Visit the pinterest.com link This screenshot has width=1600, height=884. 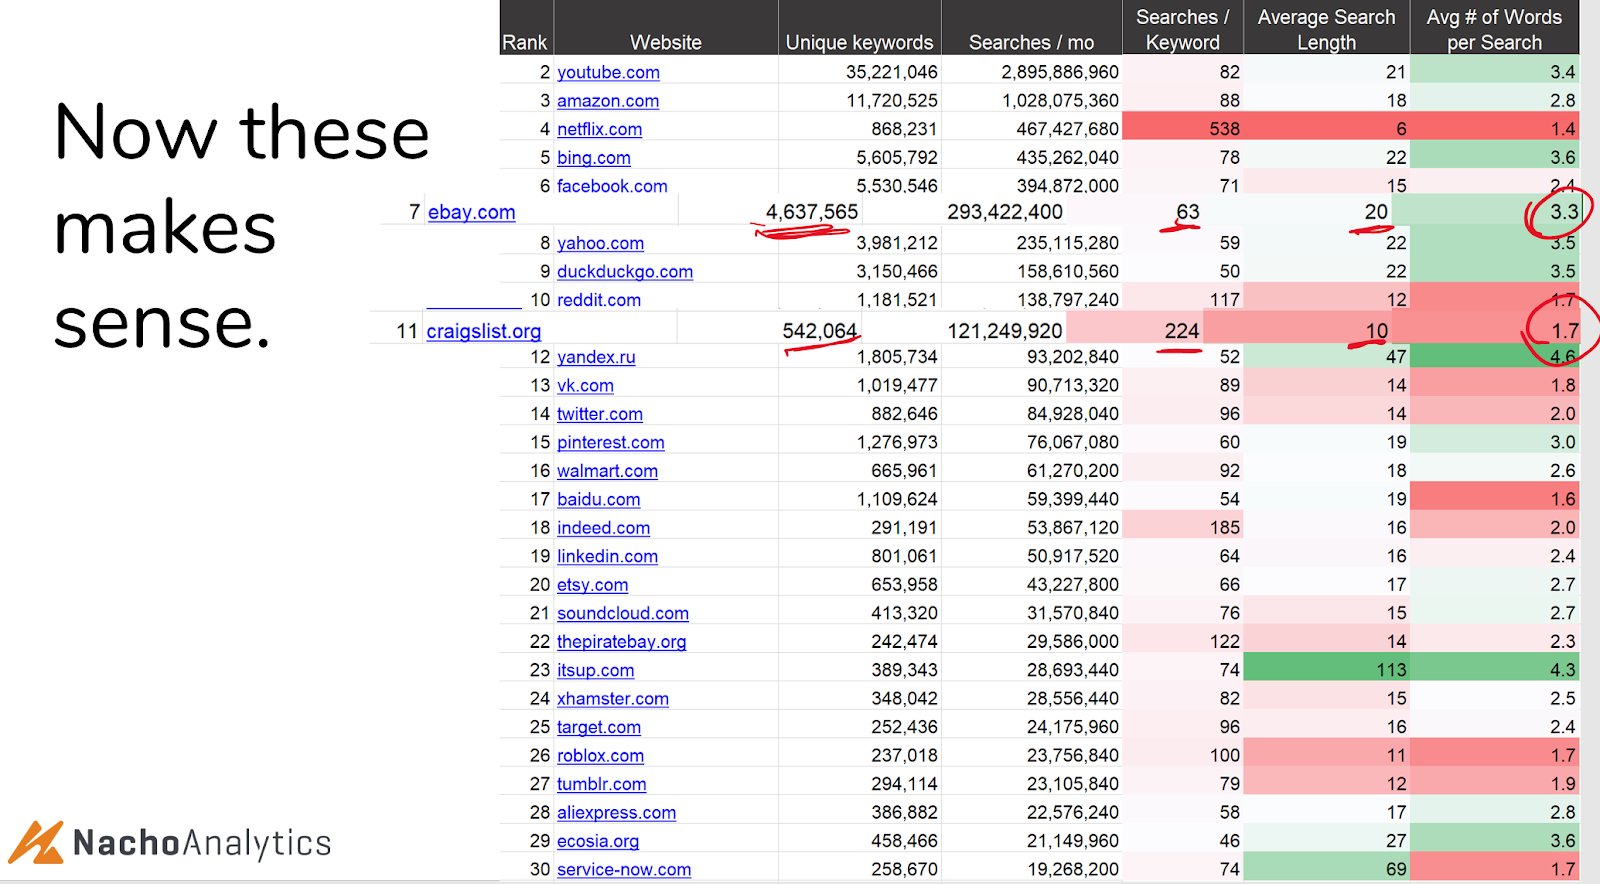pyautogui.click(x=611, y=443)
